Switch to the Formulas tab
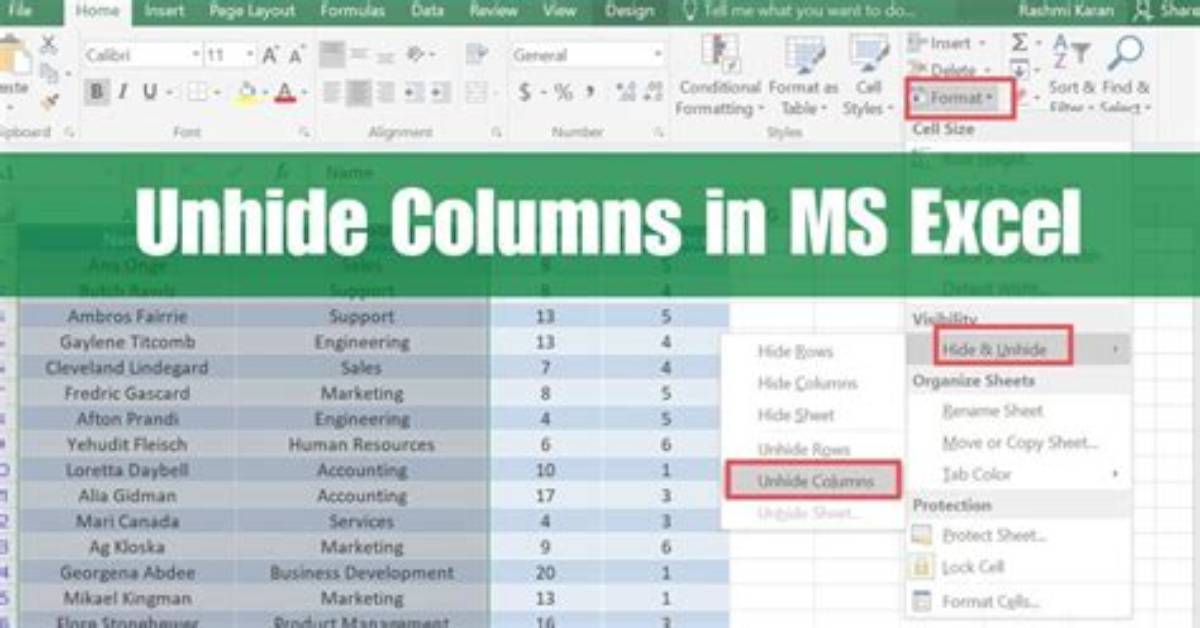The height and width of the screenshot is (628, 1200). click(352, 11)
